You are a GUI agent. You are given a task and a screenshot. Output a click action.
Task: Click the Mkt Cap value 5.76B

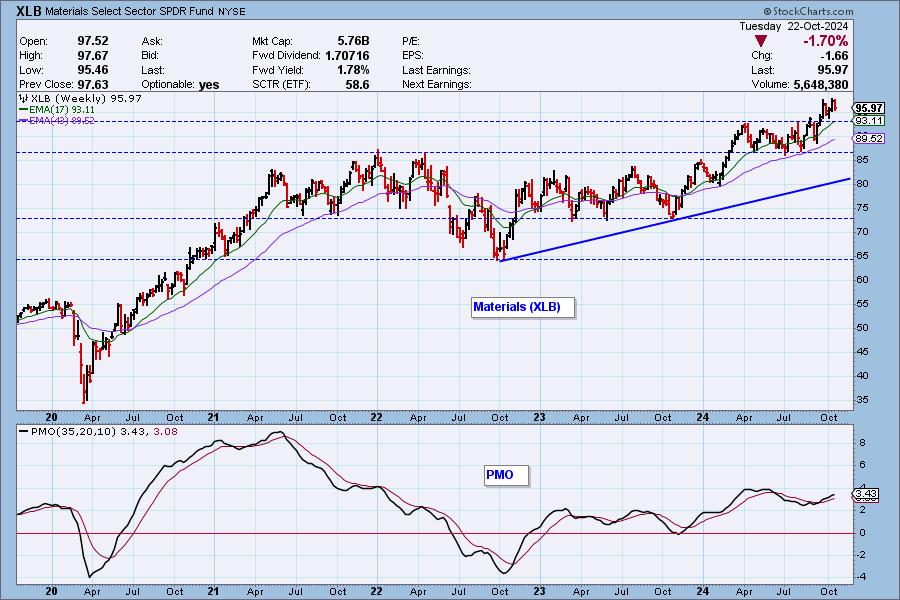tap(353, 41)
